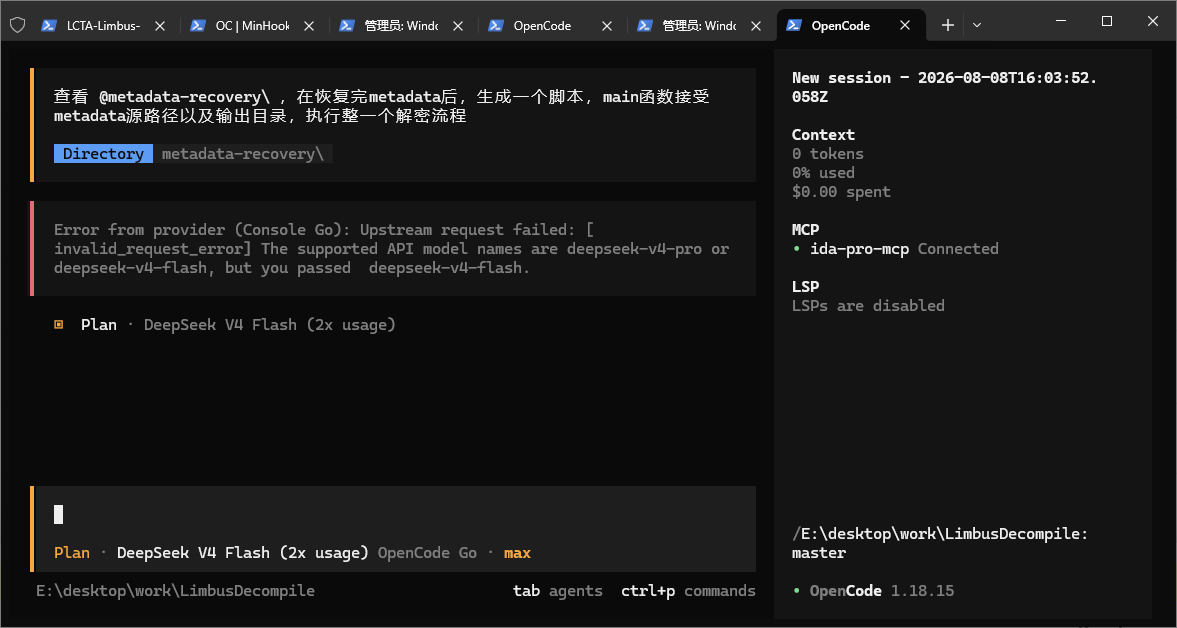The image size is (1177, 628).
Task: Click the OpenCode Go provider label
Action: (x=427, y=553)
